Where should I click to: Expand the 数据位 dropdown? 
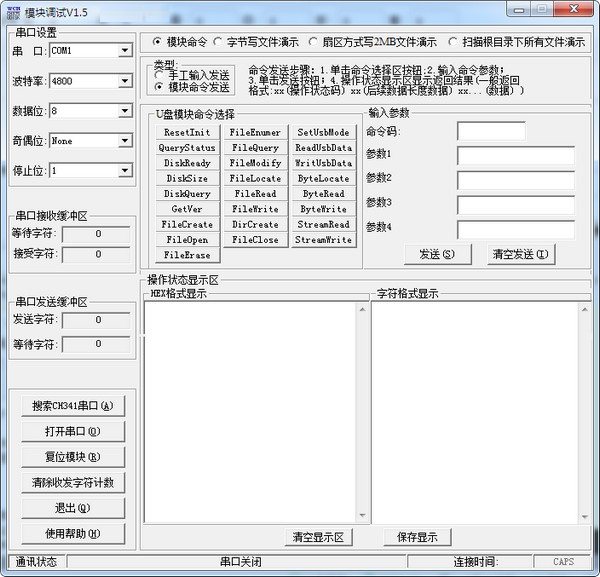tap(125, 111)
